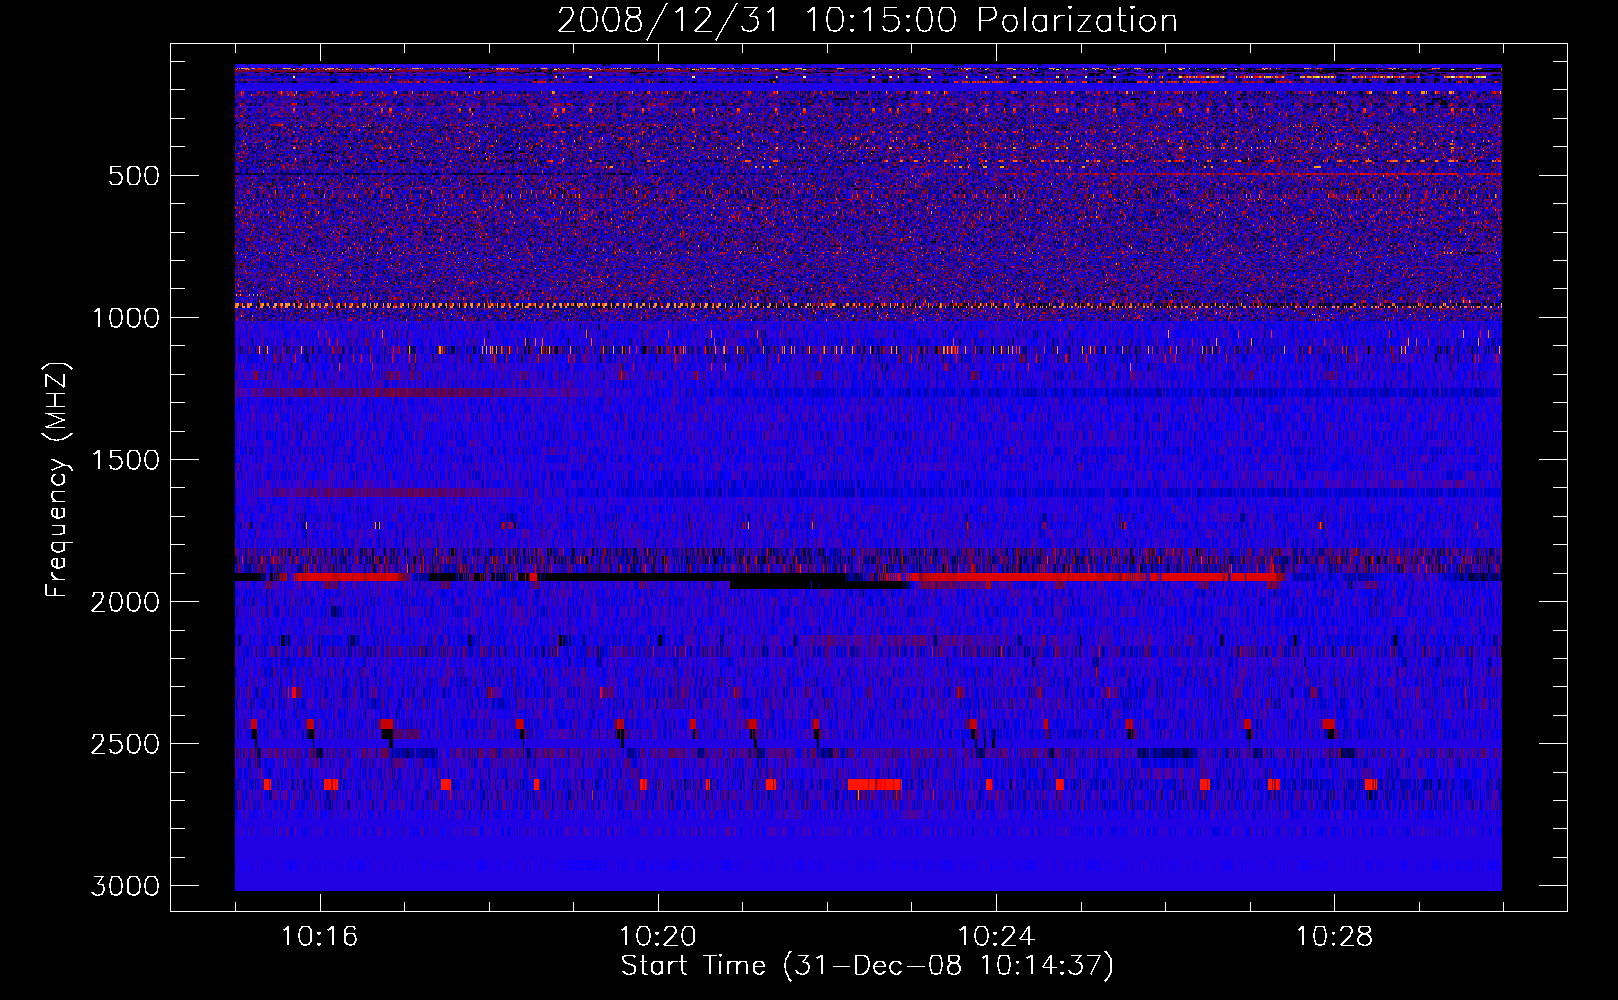
Task: Click the 'Frequency (MHZ)' axis label
Action: coord(57,480)
